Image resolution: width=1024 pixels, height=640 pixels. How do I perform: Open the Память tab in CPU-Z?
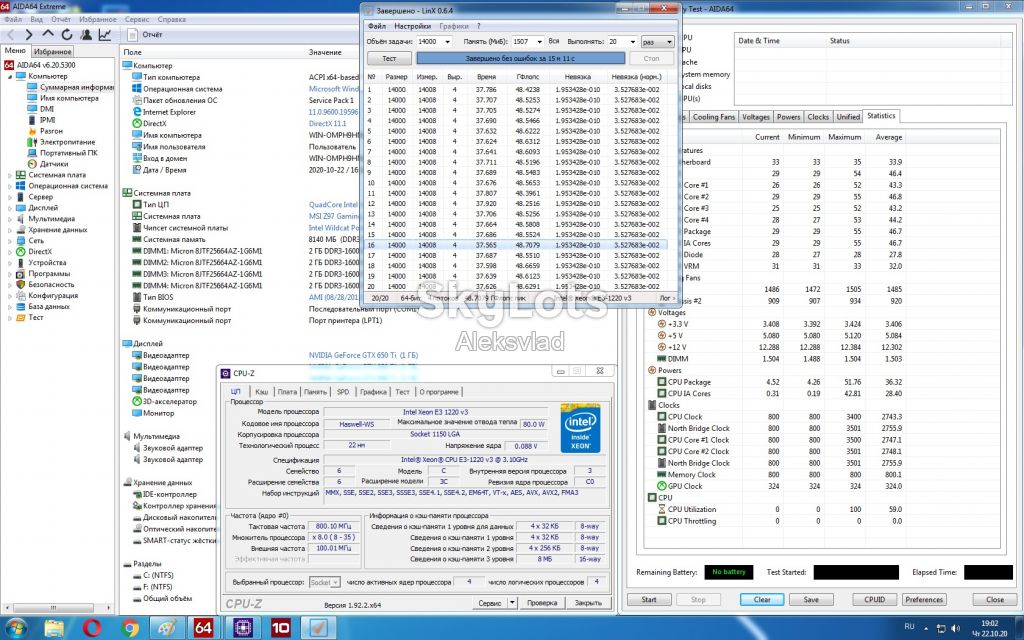pyautogui.click(x=315, y=392)
